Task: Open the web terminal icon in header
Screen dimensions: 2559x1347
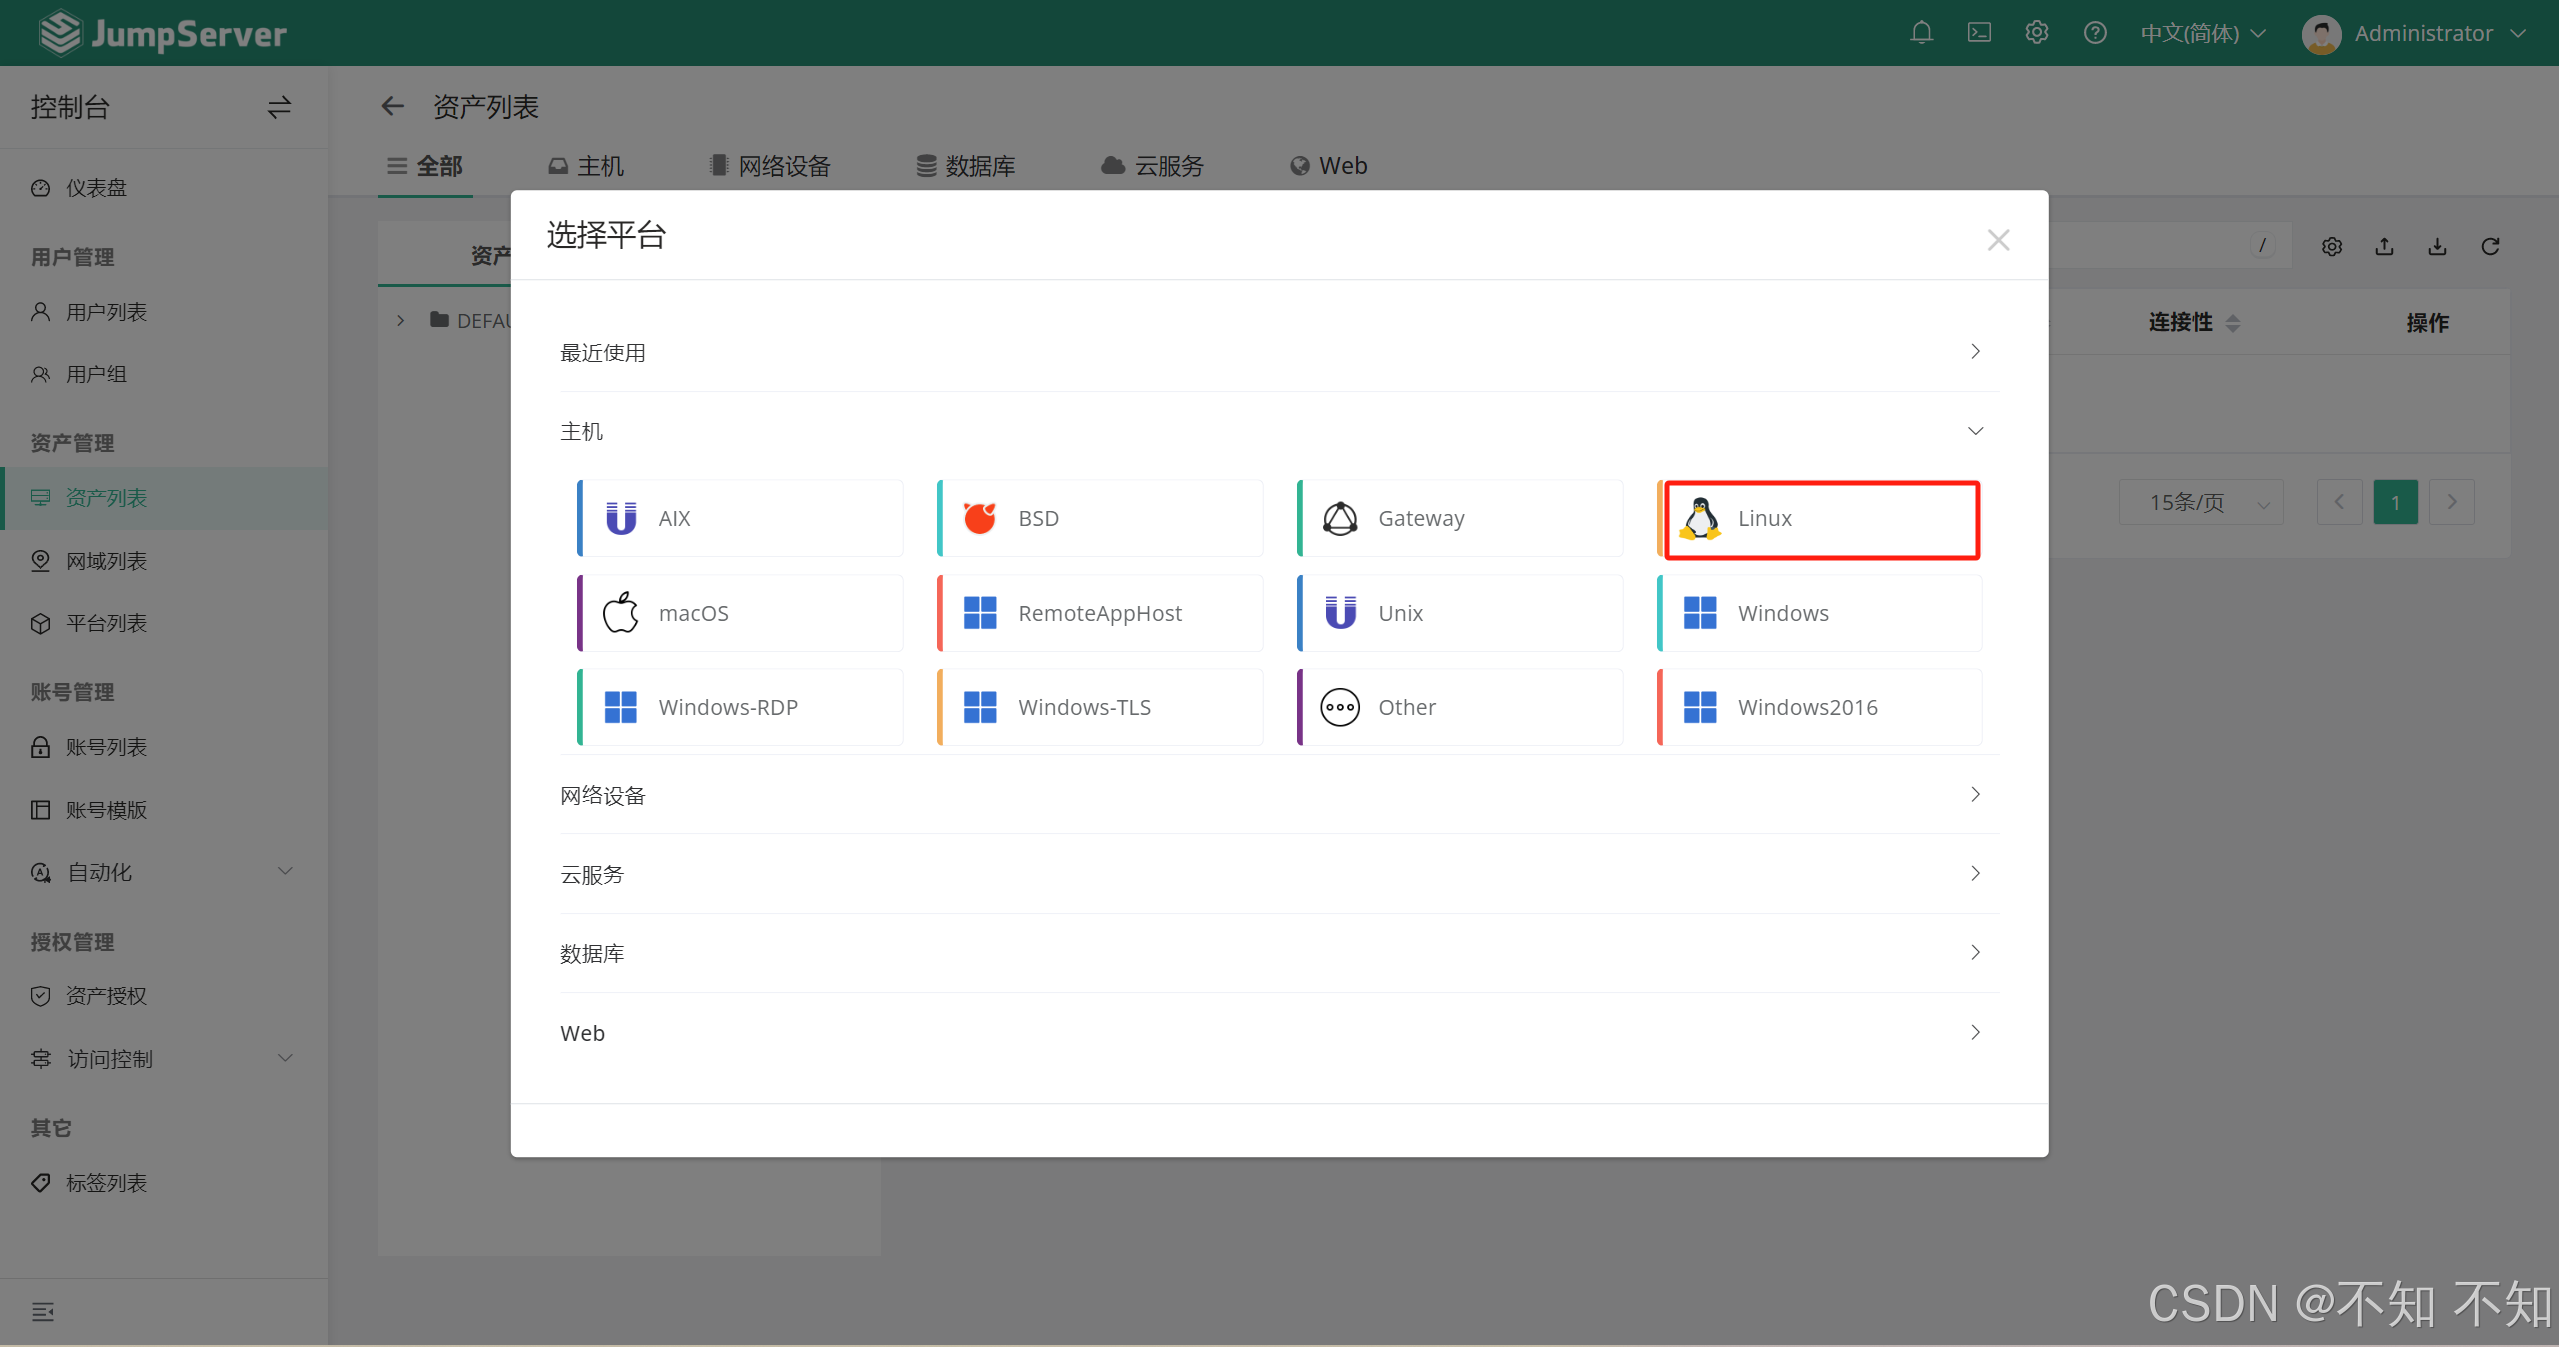Action: tap(1979, 33)
